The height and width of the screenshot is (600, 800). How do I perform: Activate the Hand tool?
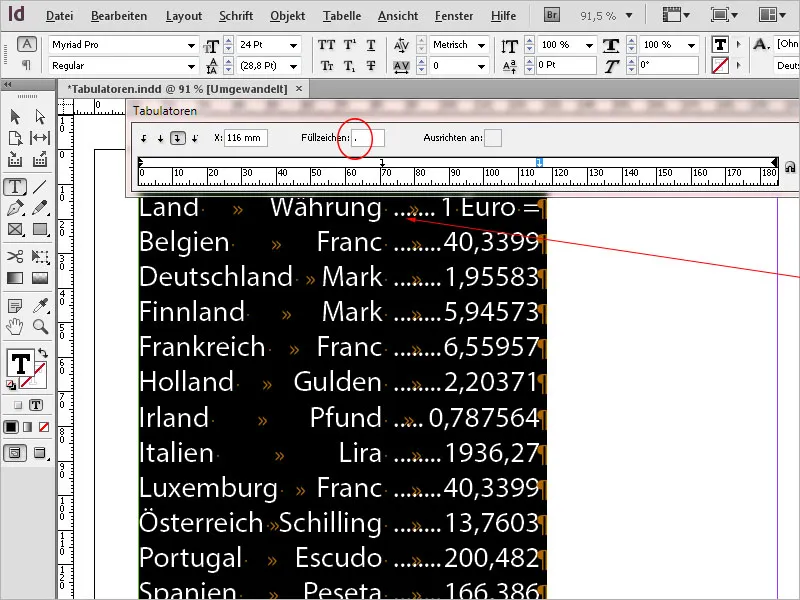14,328
